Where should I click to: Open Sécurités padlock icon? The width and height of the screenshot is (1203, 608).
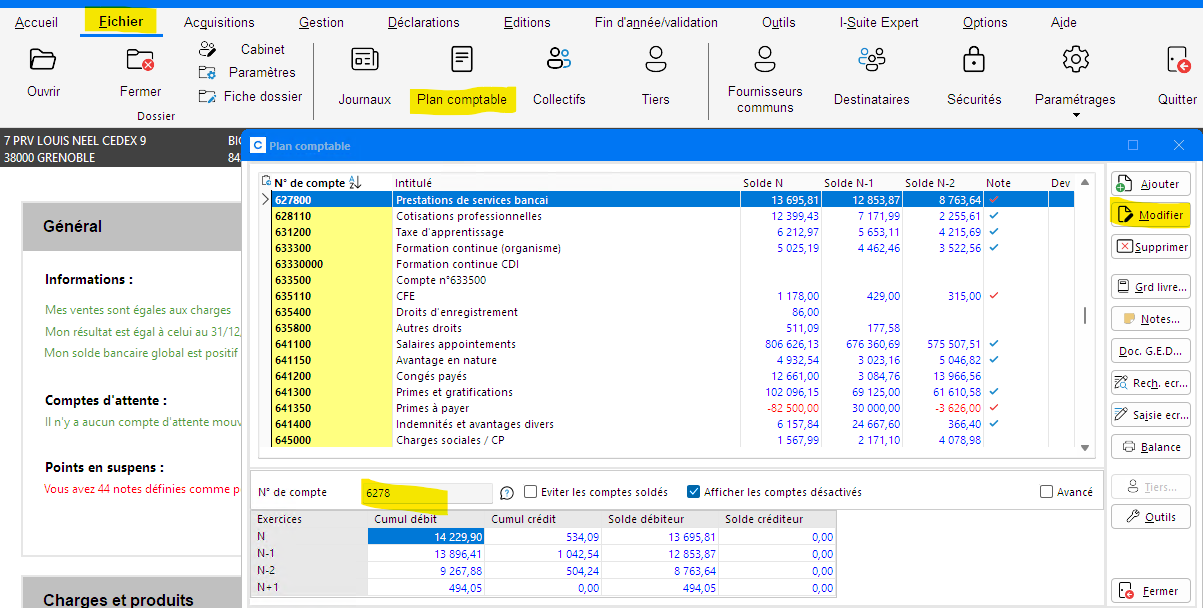pos(973,60)
